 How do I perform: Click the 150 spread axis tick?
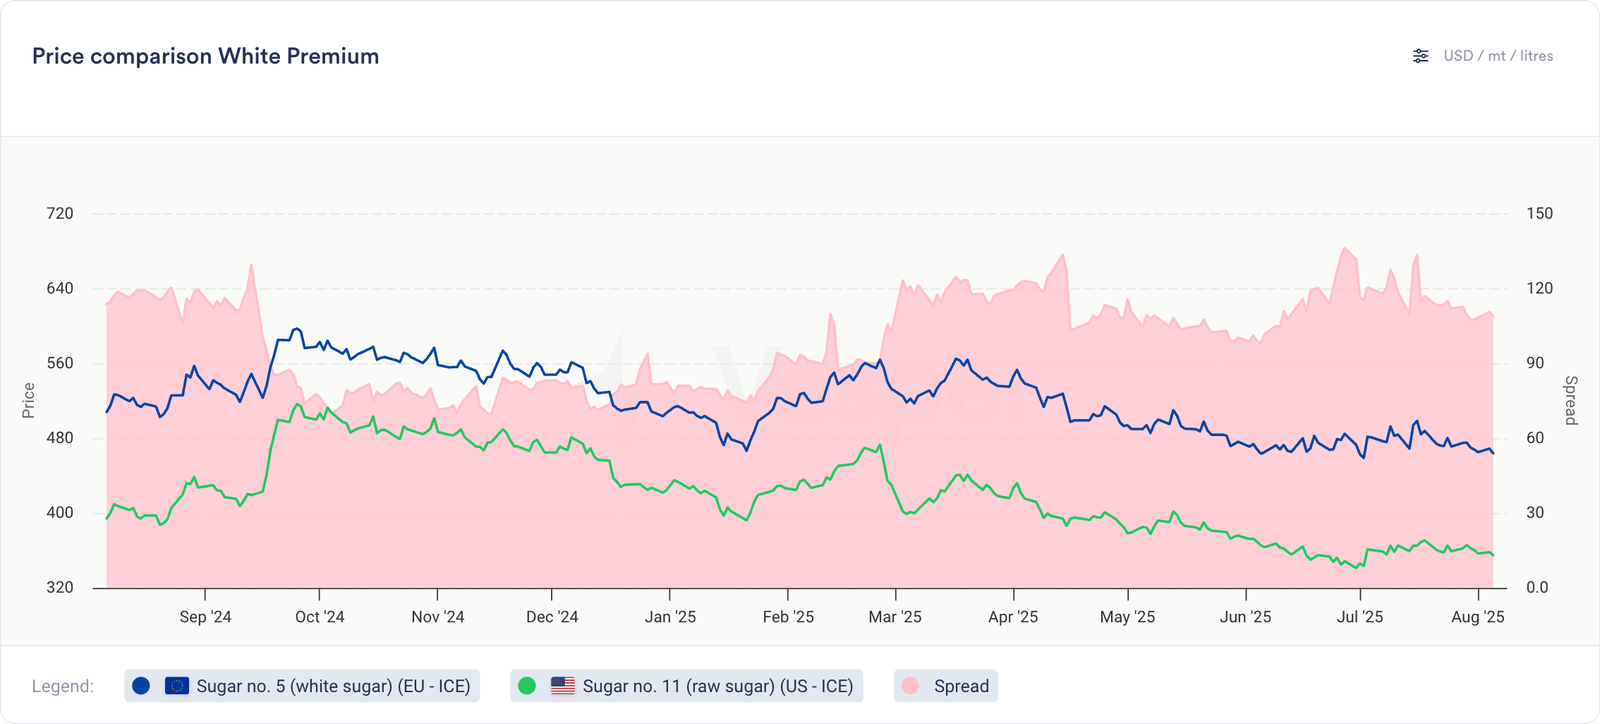tap(1539, 213)
